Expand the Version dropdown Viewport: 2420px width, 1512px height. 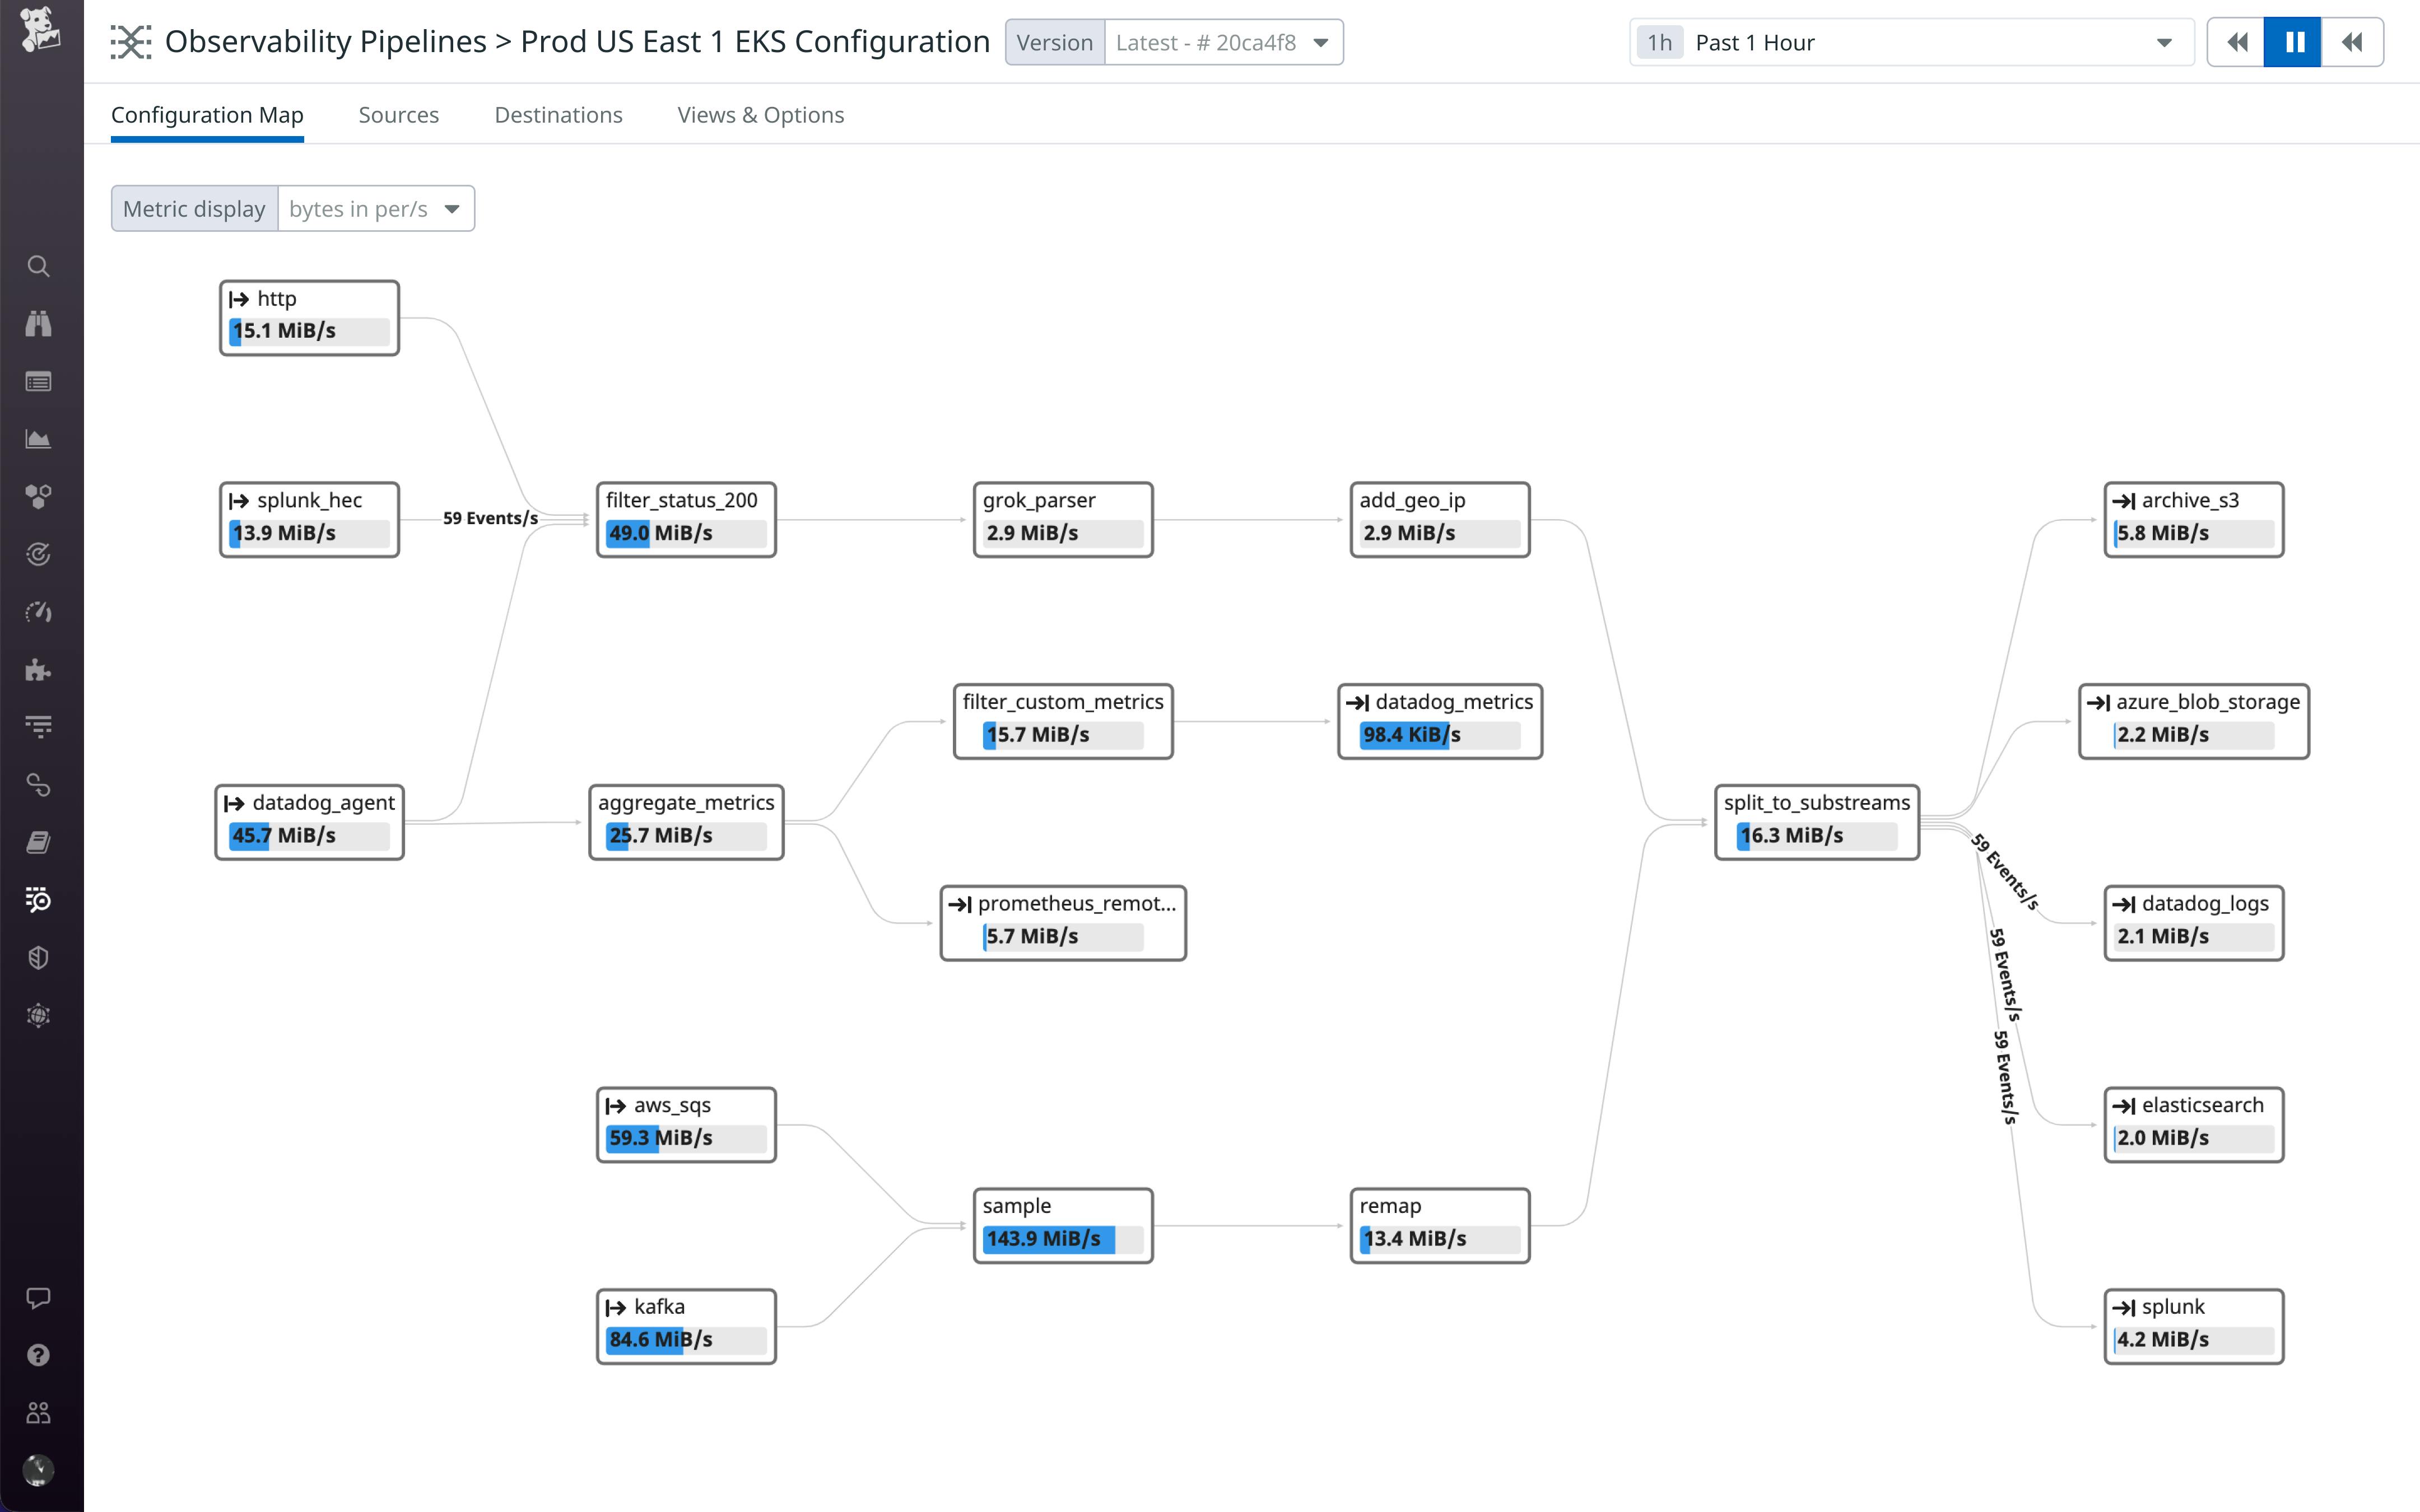point(1223,43)
